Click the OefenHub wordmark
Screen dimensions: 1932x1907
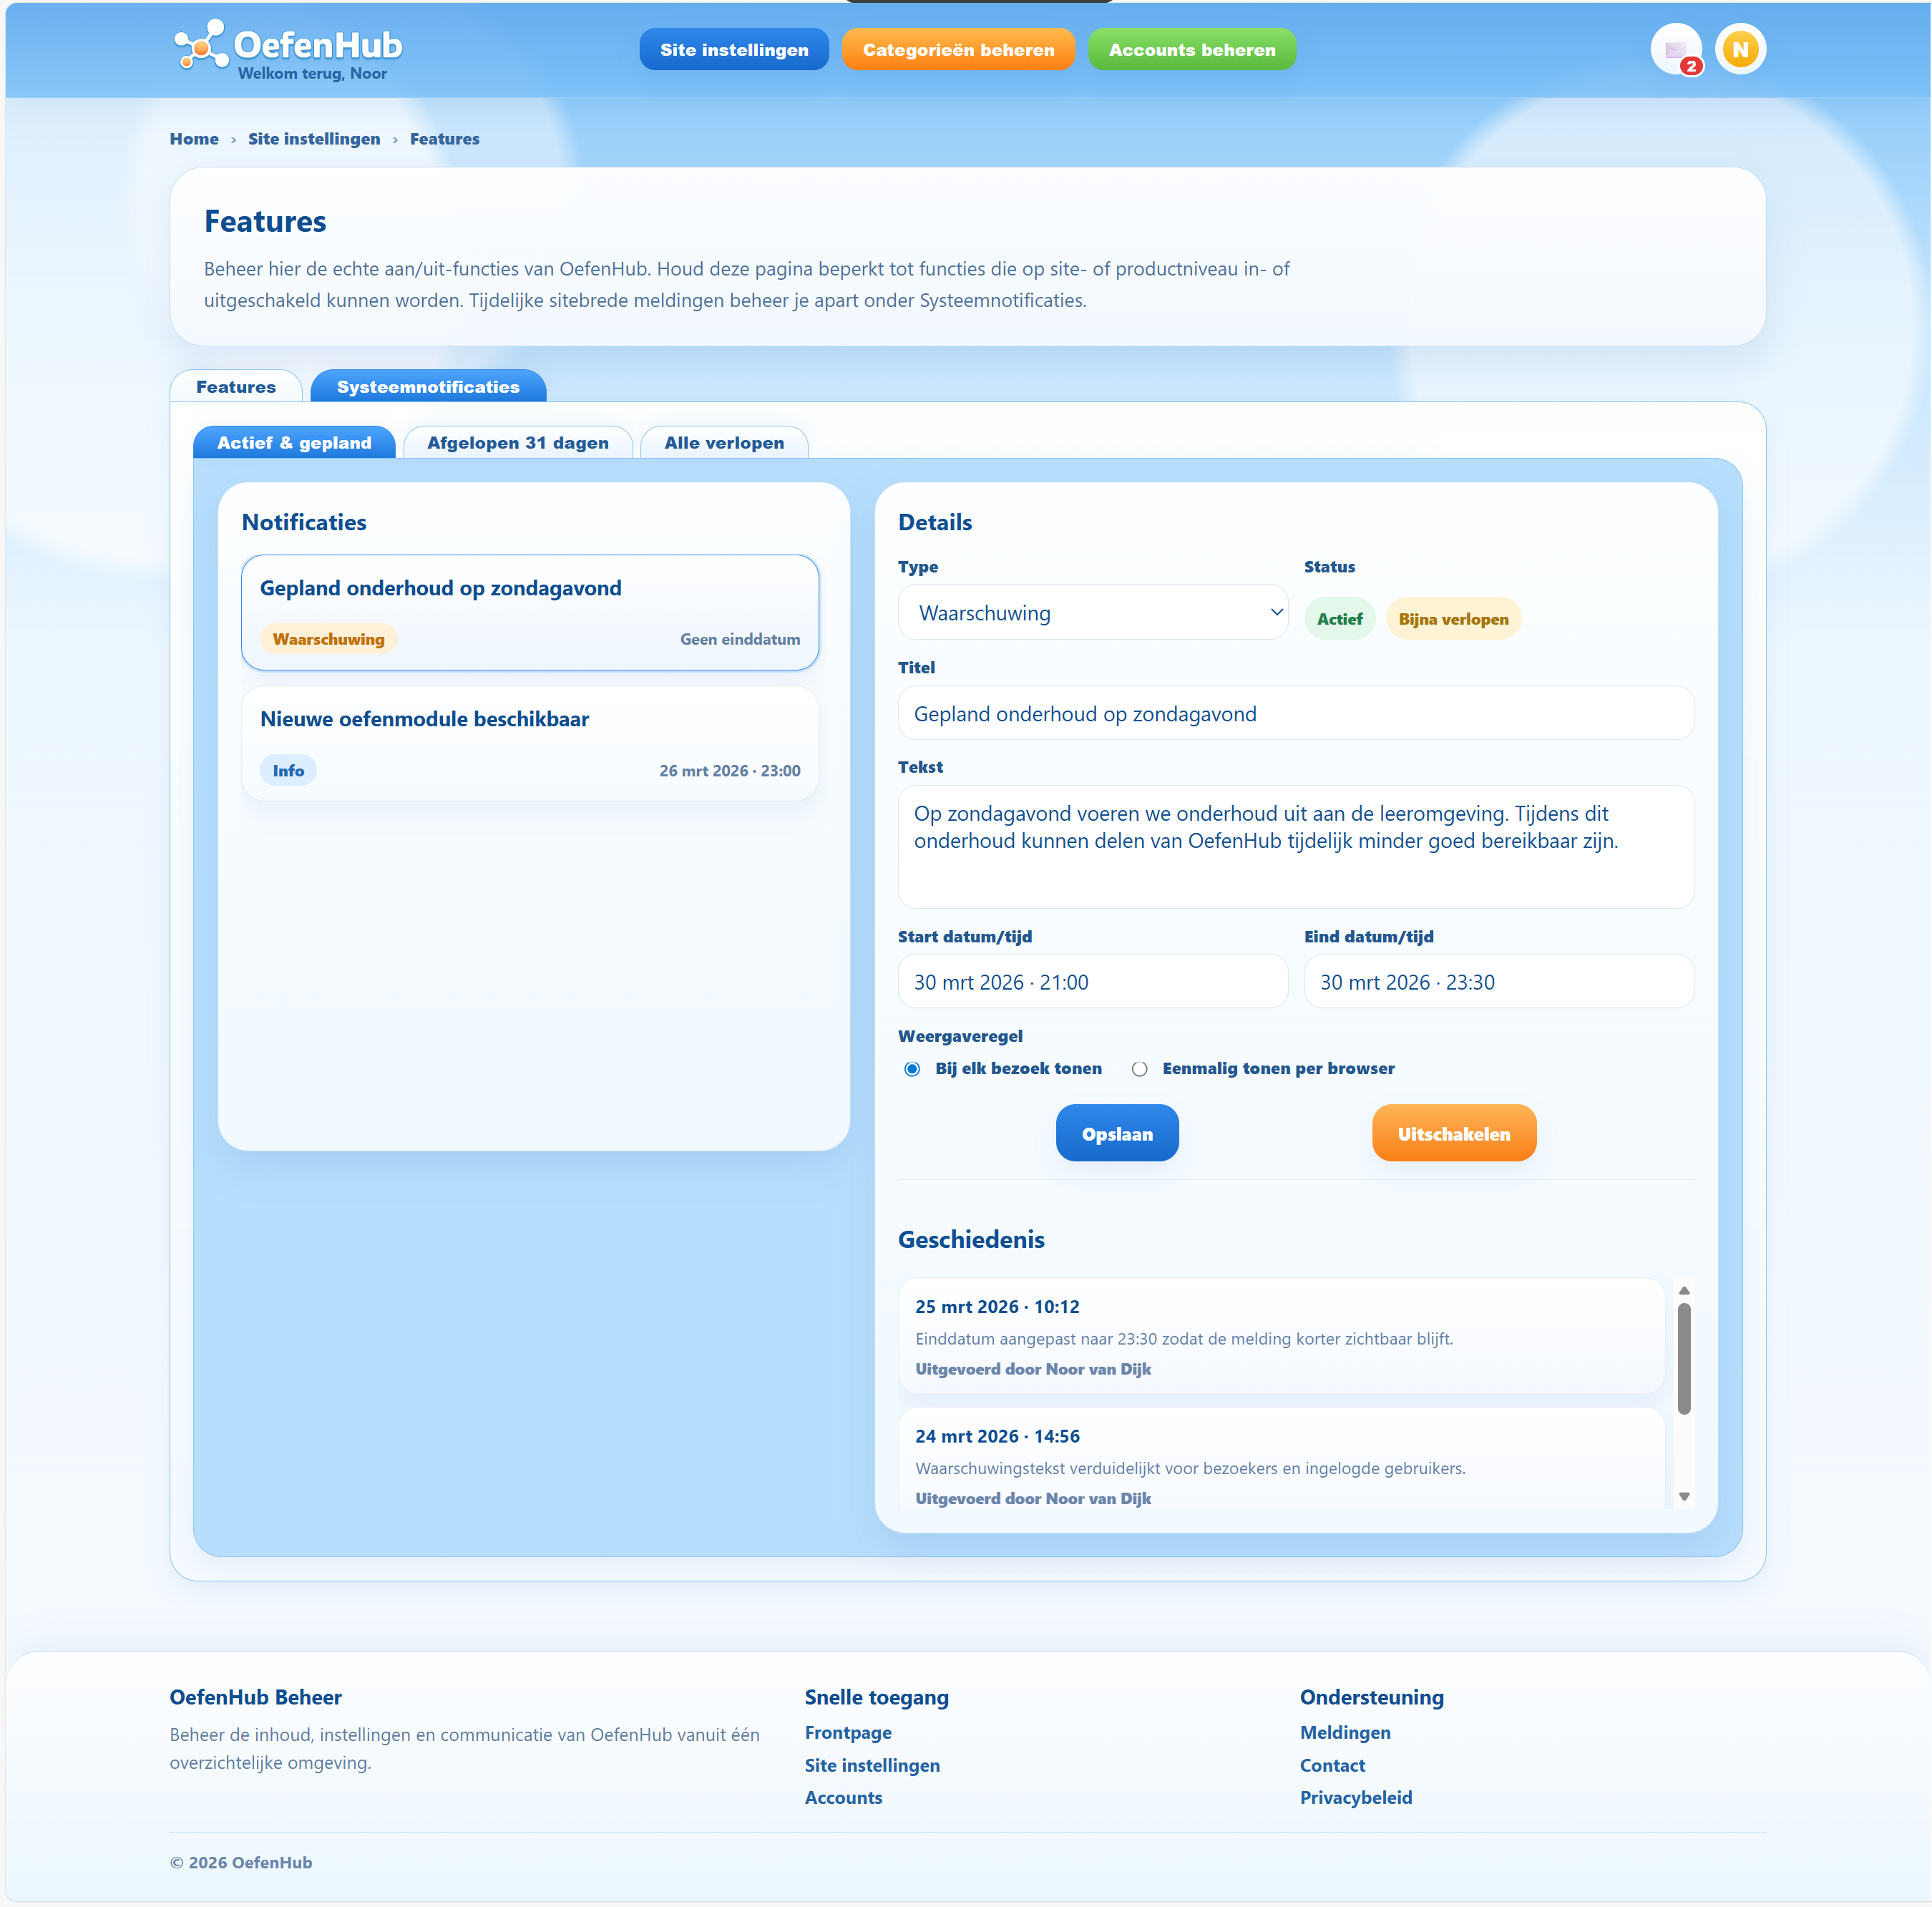coord(318,44)
